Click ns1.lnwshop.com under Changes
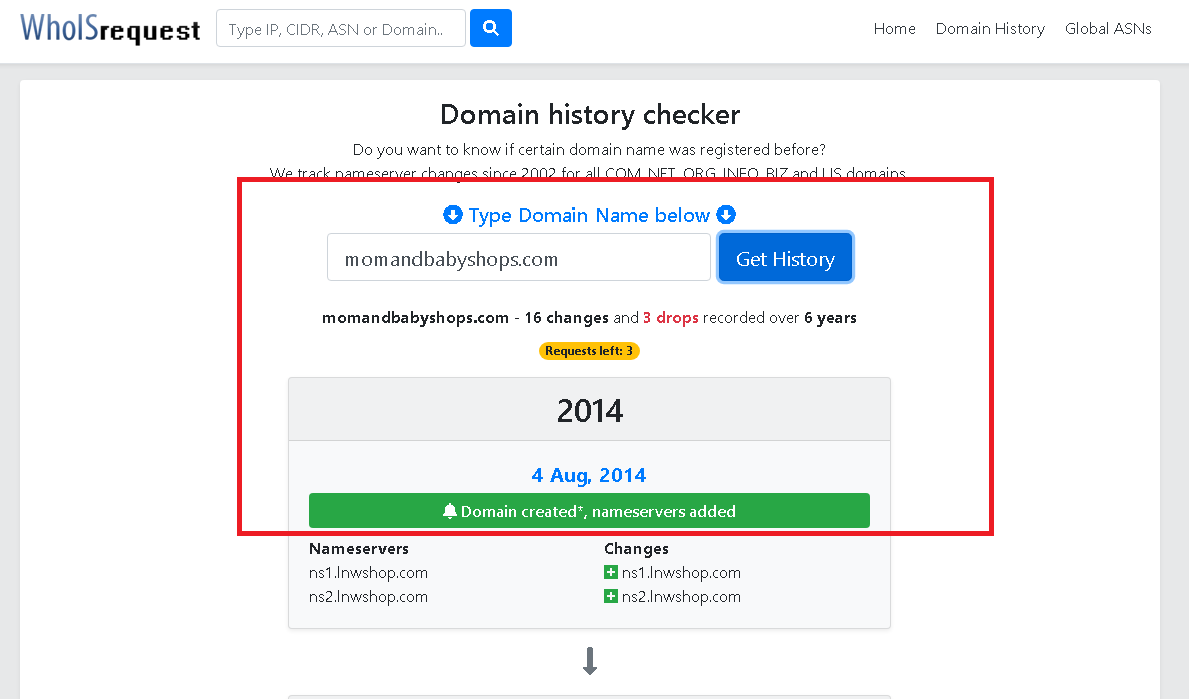 click(x=681, y=572)
